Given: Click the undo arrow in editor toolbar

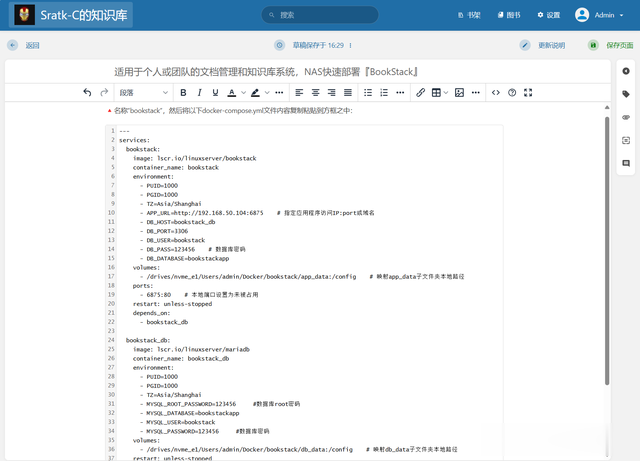Looking at the screenshot, I should coord(87,93).
